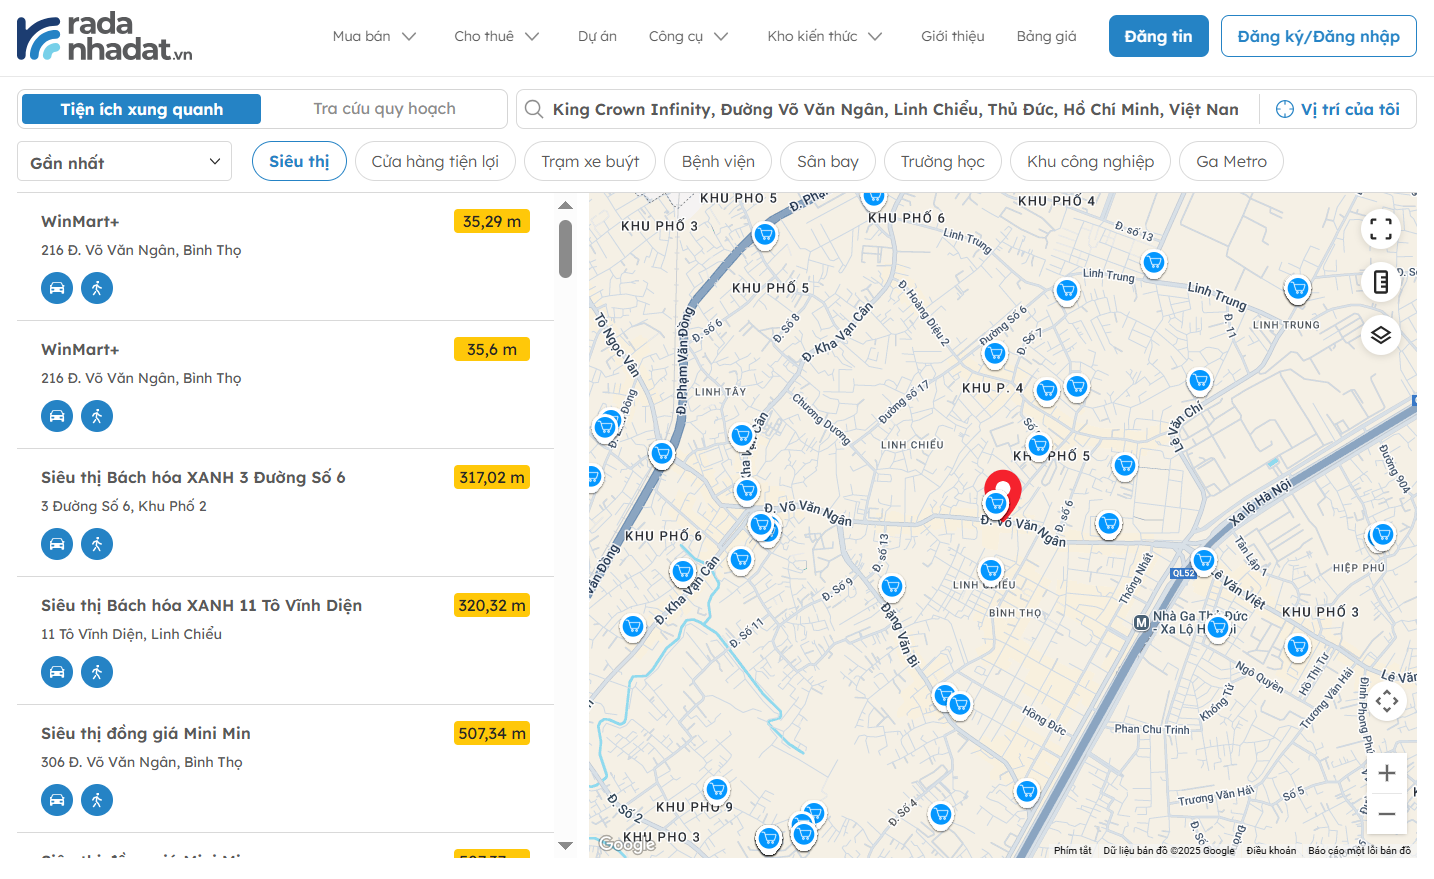The image size is (1434, 879).
Task: Open Siêu thị Bách hóa XANH 3 Đường Số 6 result
Action: (193, 478)
